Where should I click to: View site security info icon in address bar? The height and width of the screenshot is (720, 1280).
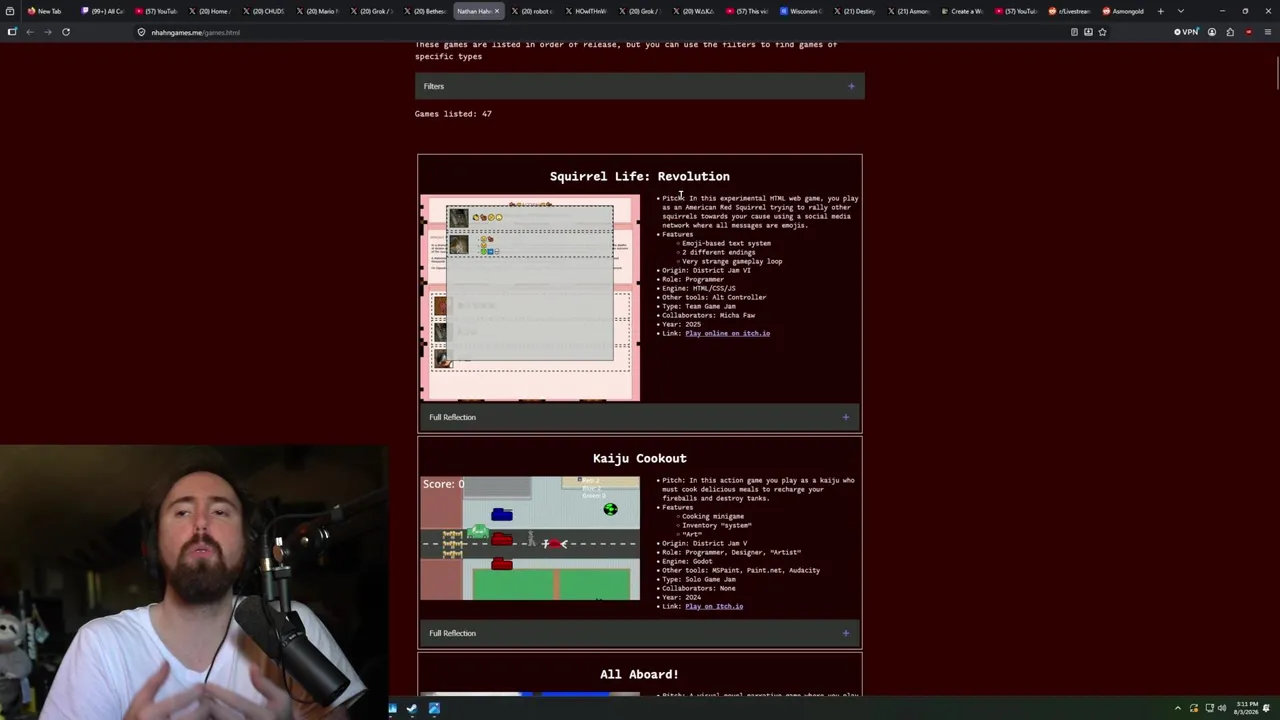(141, 32)
